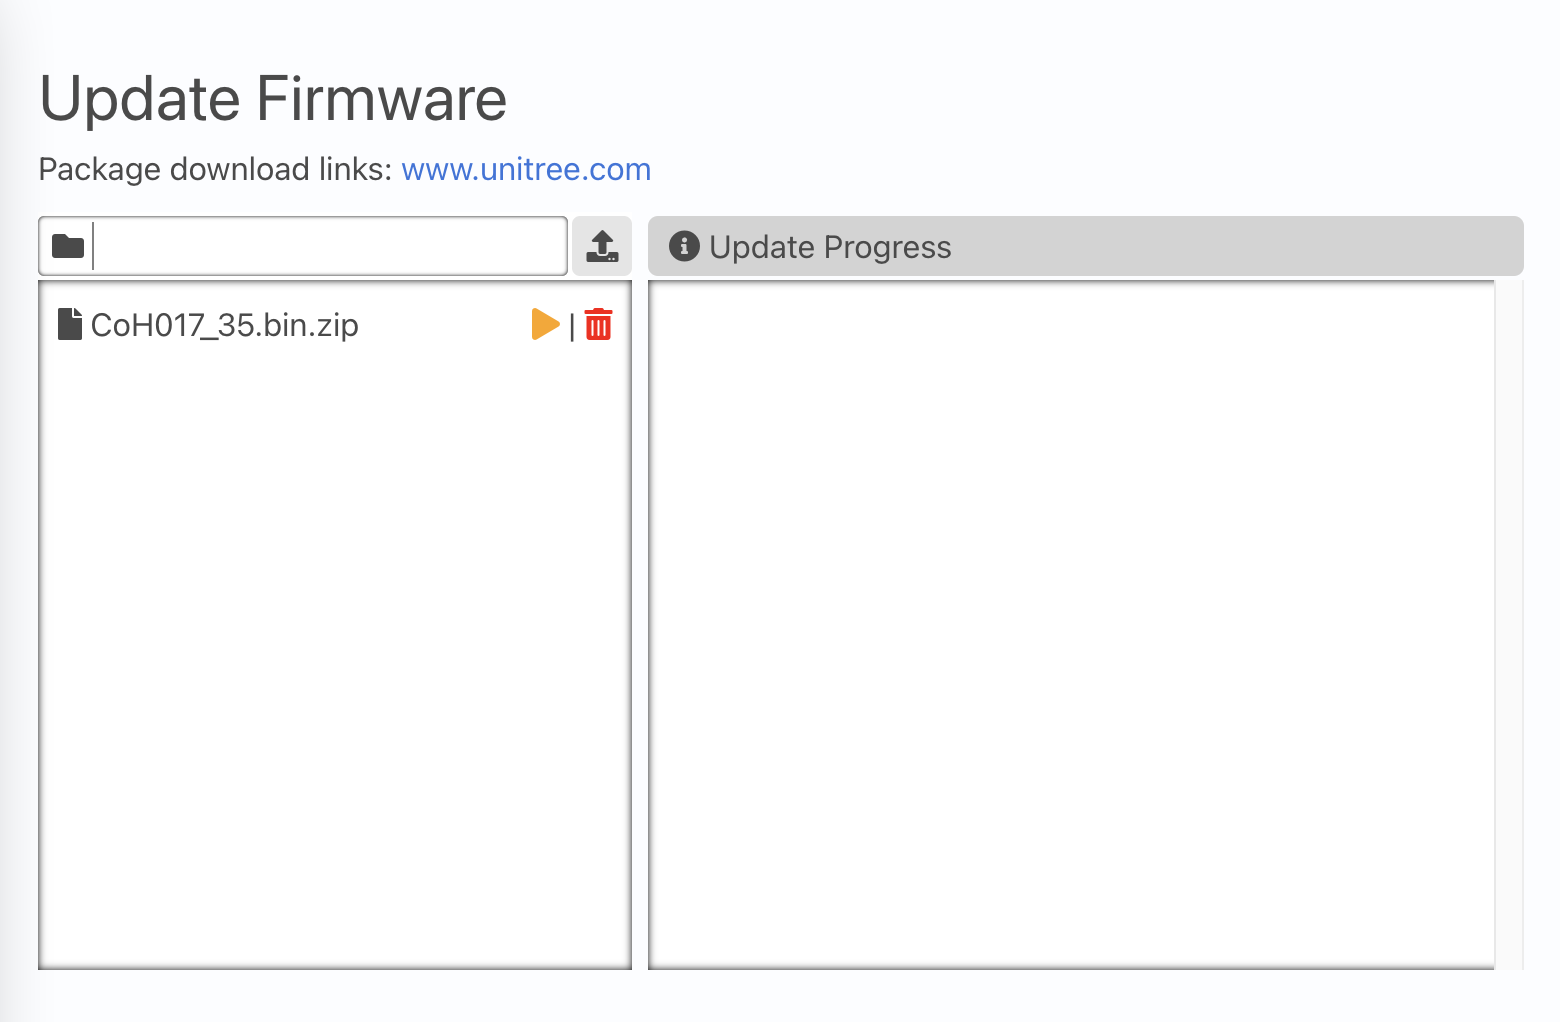Click the info icon beside Update Progress

(684, 246)
